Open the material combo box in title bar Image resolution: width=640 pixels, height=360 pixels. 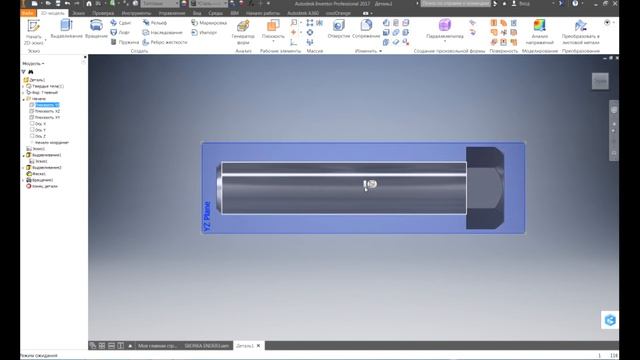pos(160,3)
